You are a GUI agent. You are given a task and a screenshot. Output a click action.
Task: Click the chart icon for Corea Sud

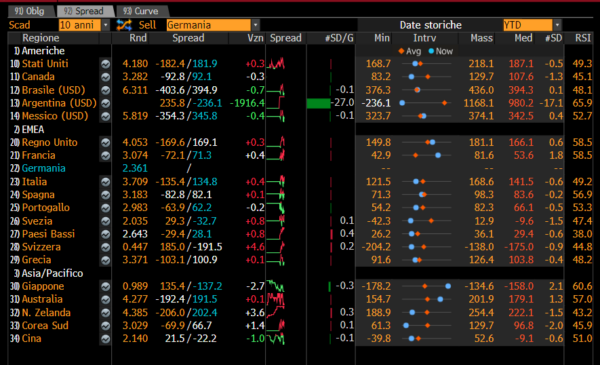tap(105, 326)
